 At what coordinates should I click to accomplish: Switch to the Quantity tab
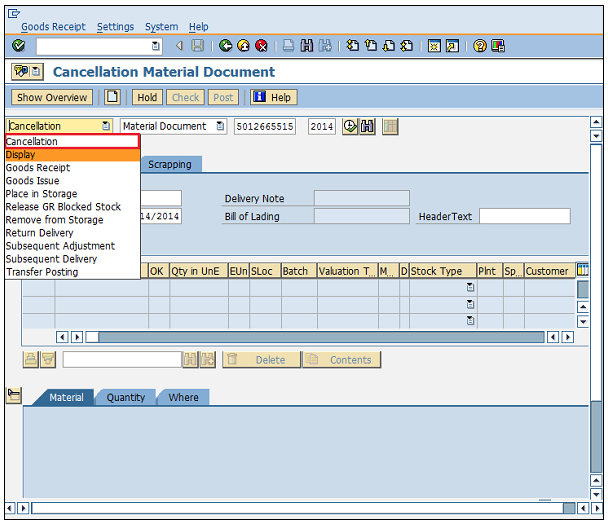[x=126, y=397]
